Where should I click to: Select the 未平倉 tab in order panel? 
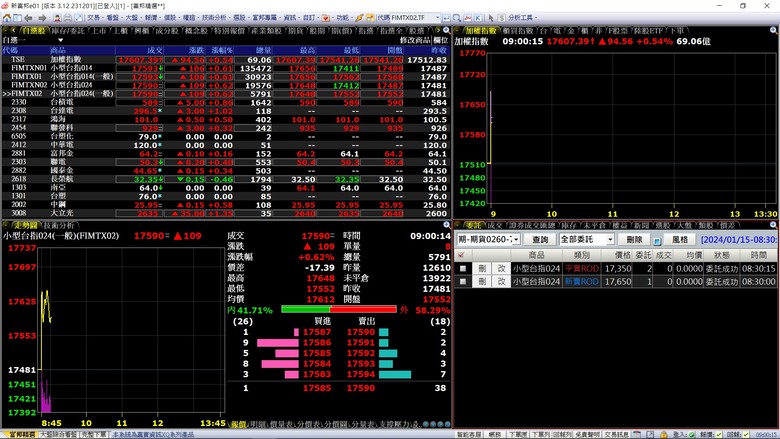(594, 225)
